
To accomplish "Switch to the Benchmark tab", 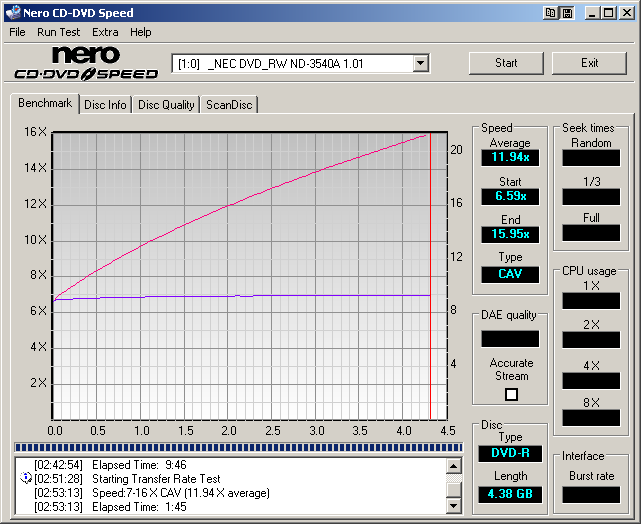I will pyautogui.click(x=45, y=103).
